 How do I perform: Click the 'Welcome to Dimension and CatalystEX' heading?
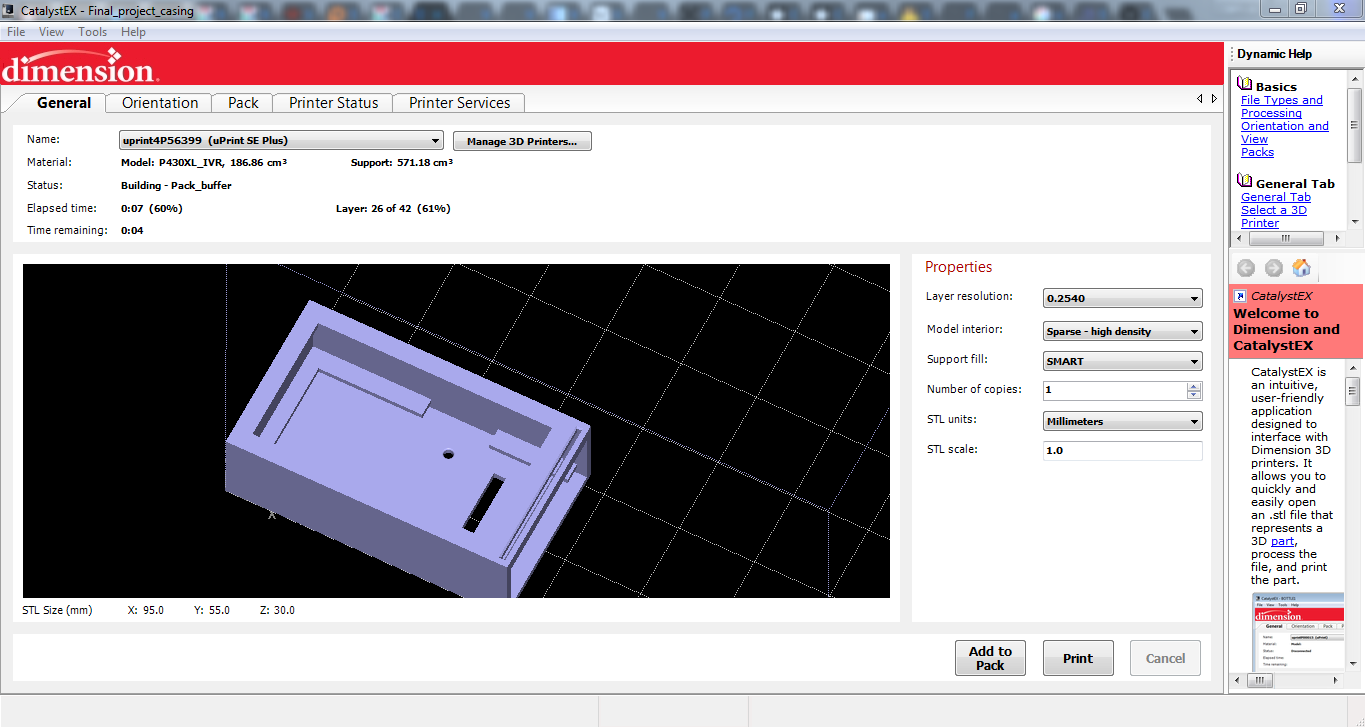pos(1286,329)
